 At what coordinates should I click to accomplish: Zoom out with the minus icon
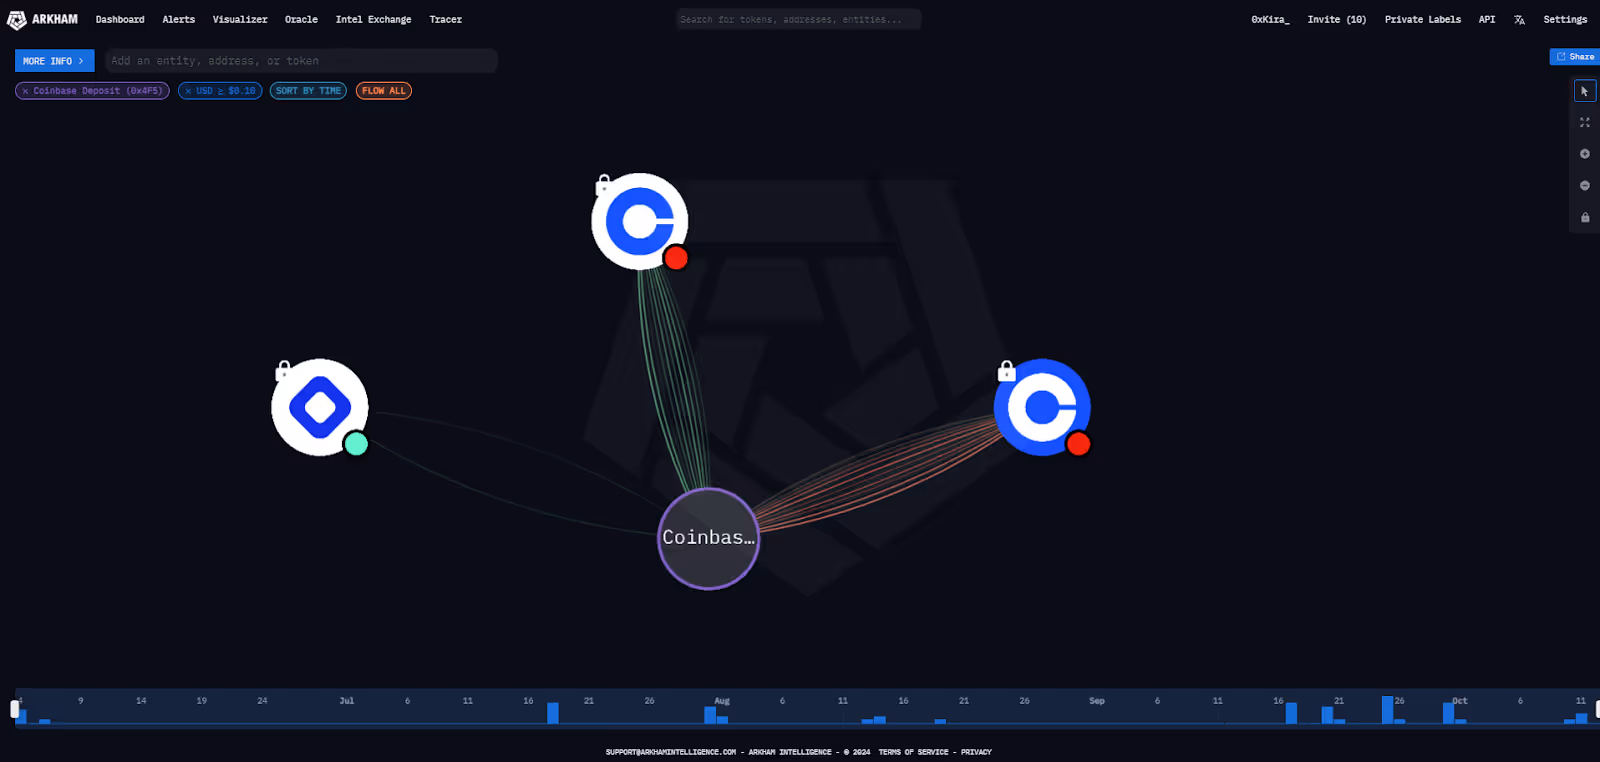click(1585, 186)
